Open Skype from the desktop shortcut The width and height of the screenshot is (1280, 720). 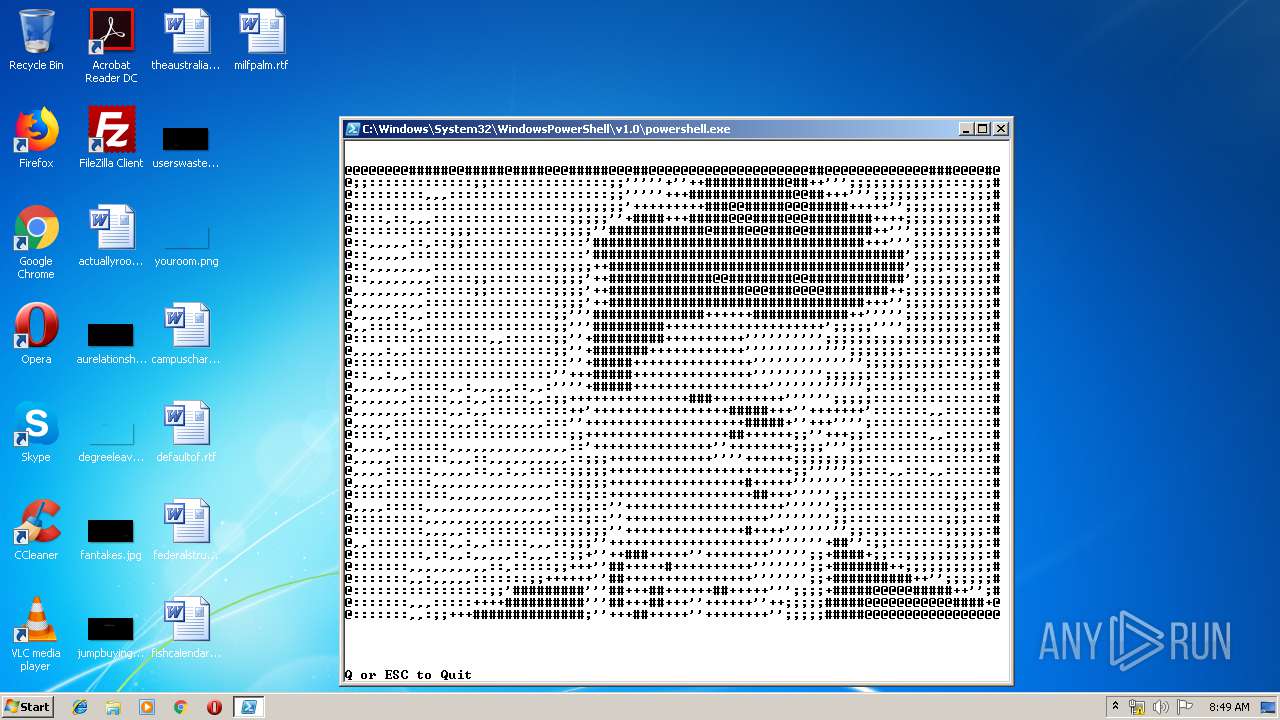(36, 432)
